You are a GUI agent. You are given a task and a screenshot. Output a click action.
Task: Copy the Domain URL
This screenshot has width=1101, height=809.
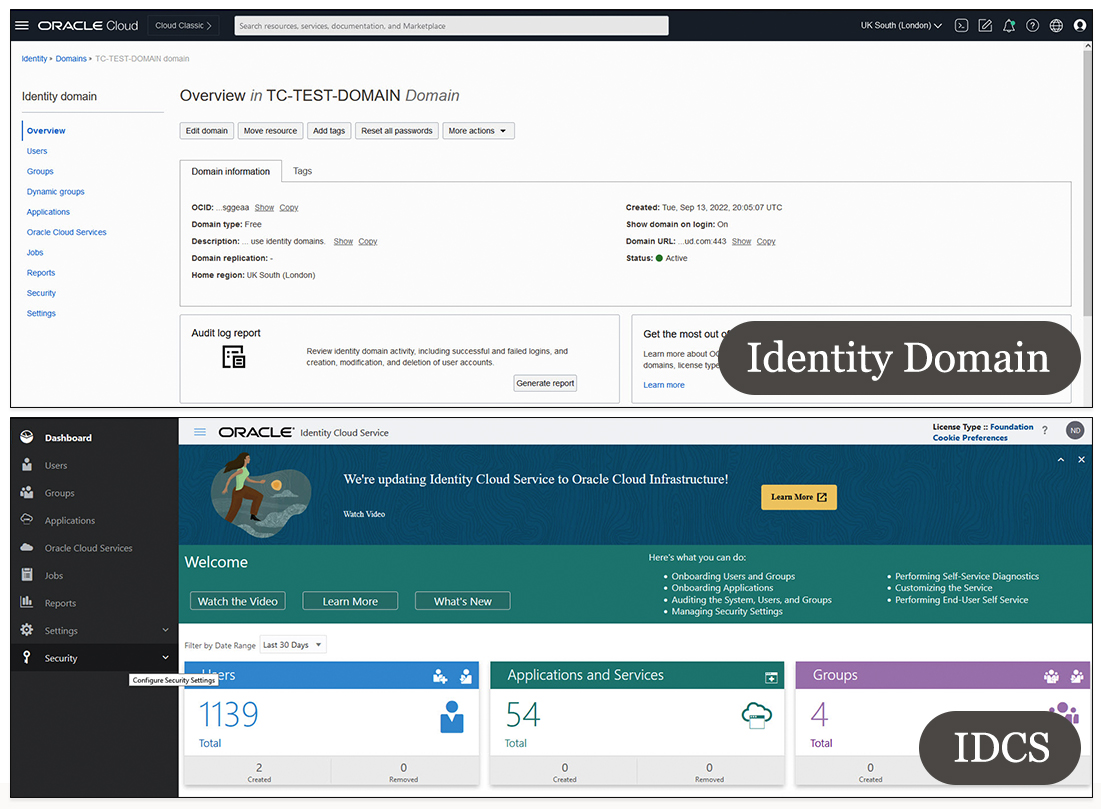tap(766, 241)
